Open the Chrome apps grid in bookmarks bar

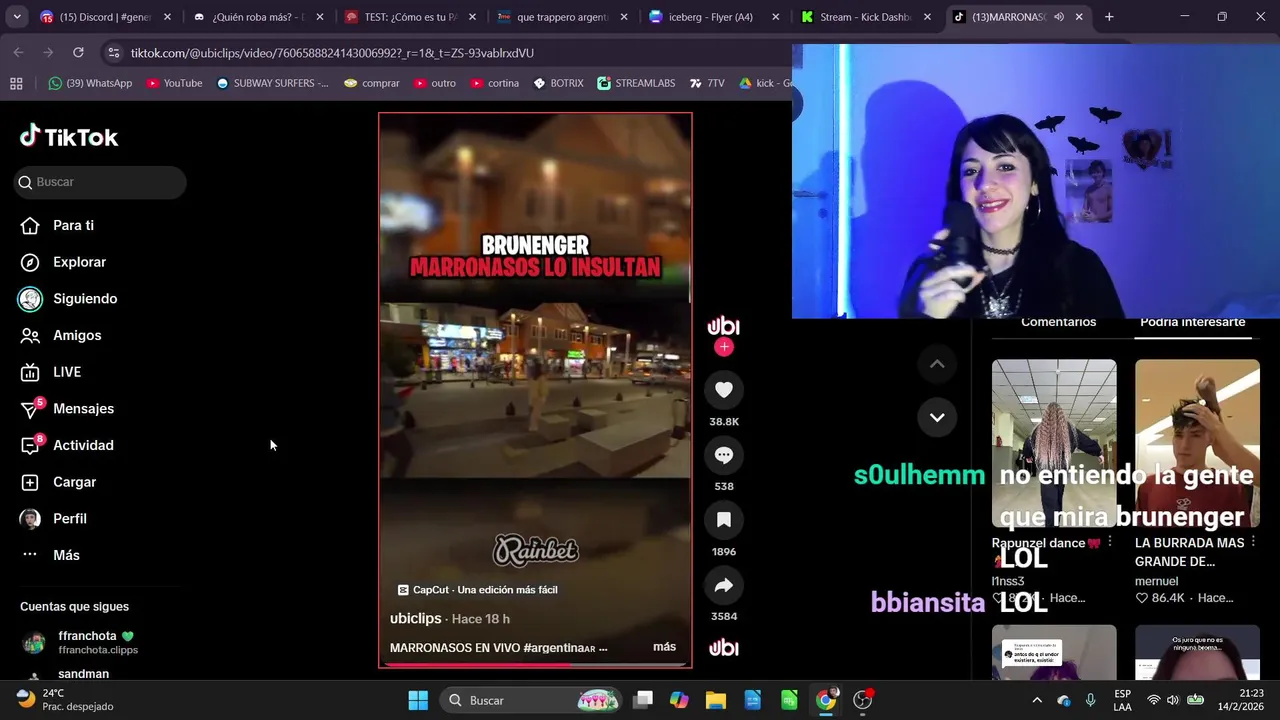[16, 83]
